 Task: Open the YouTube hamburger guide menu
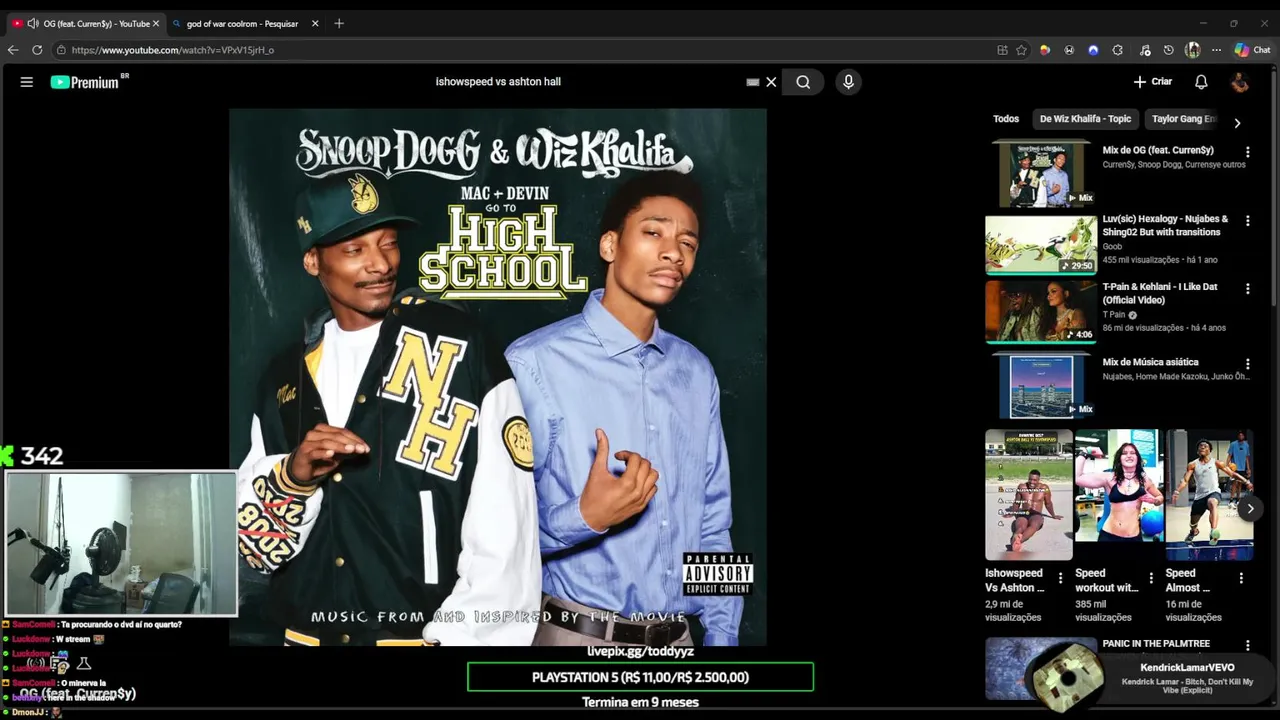27,82
